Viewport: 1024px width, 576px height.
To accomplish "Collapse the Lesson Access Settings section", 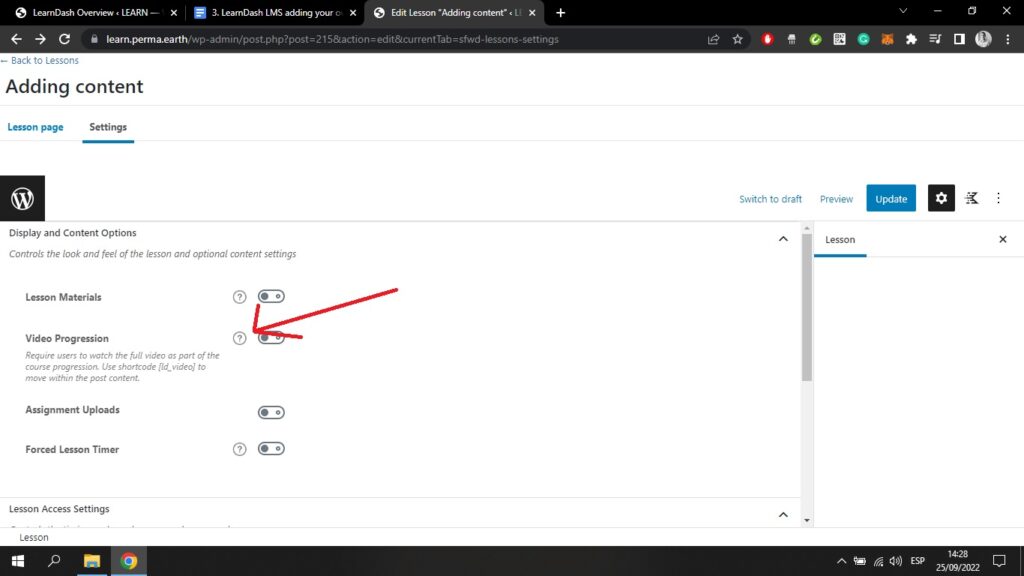I will pos(783,514).
